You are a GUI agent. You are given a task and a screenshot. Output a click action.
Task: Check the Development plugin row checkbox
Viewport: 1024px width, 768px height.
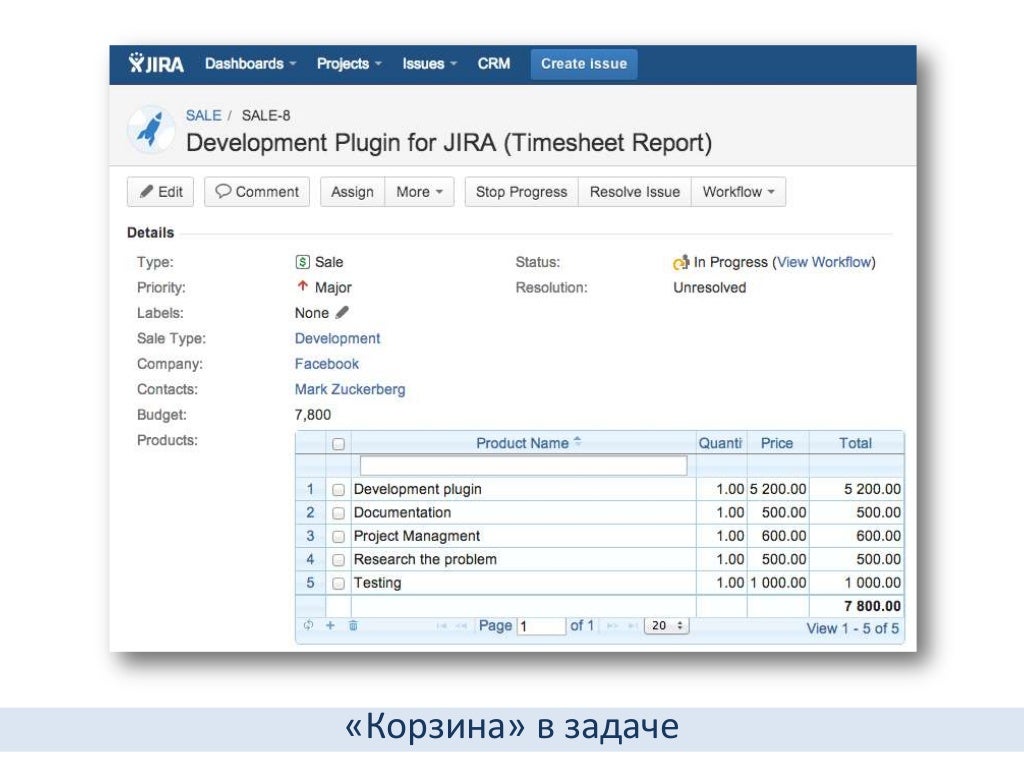click(x=338, y=490)
